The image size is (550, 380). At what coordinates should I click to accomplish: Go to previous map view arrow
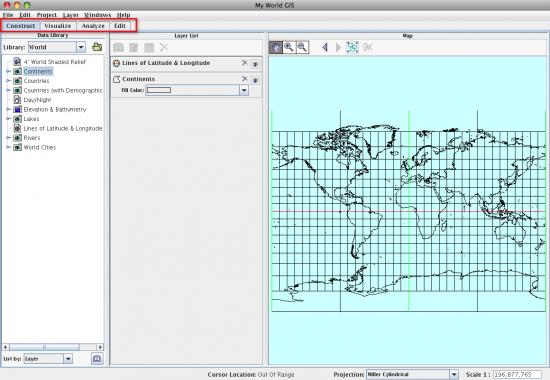pyautogui.click(x=325, y=47)
